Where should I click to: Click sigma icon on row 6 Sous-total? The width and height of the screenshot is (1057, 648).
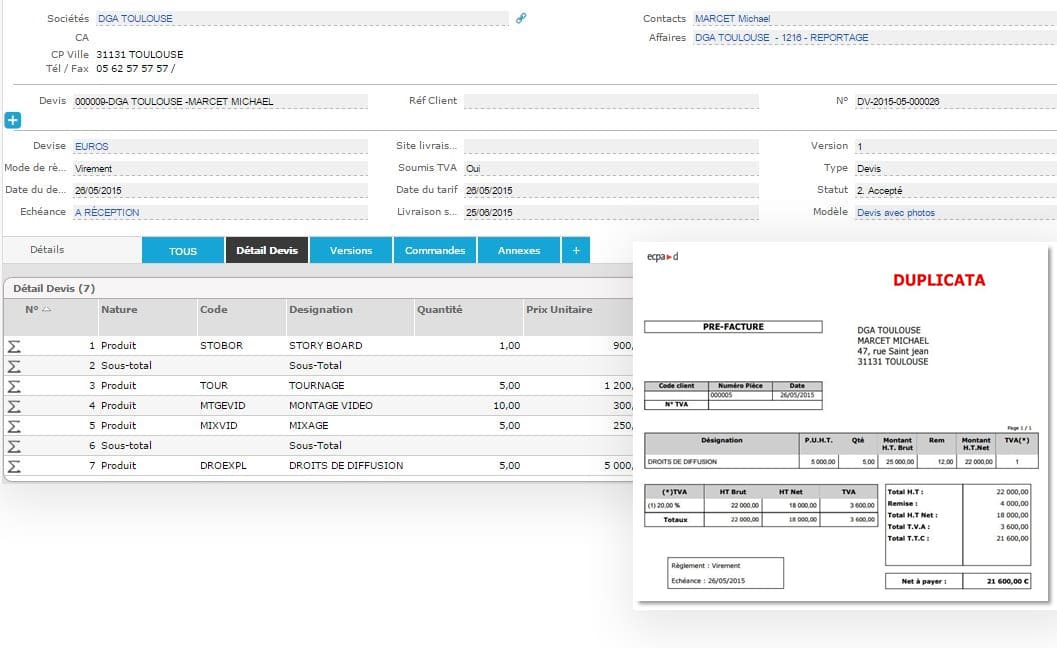click(14, 446)
